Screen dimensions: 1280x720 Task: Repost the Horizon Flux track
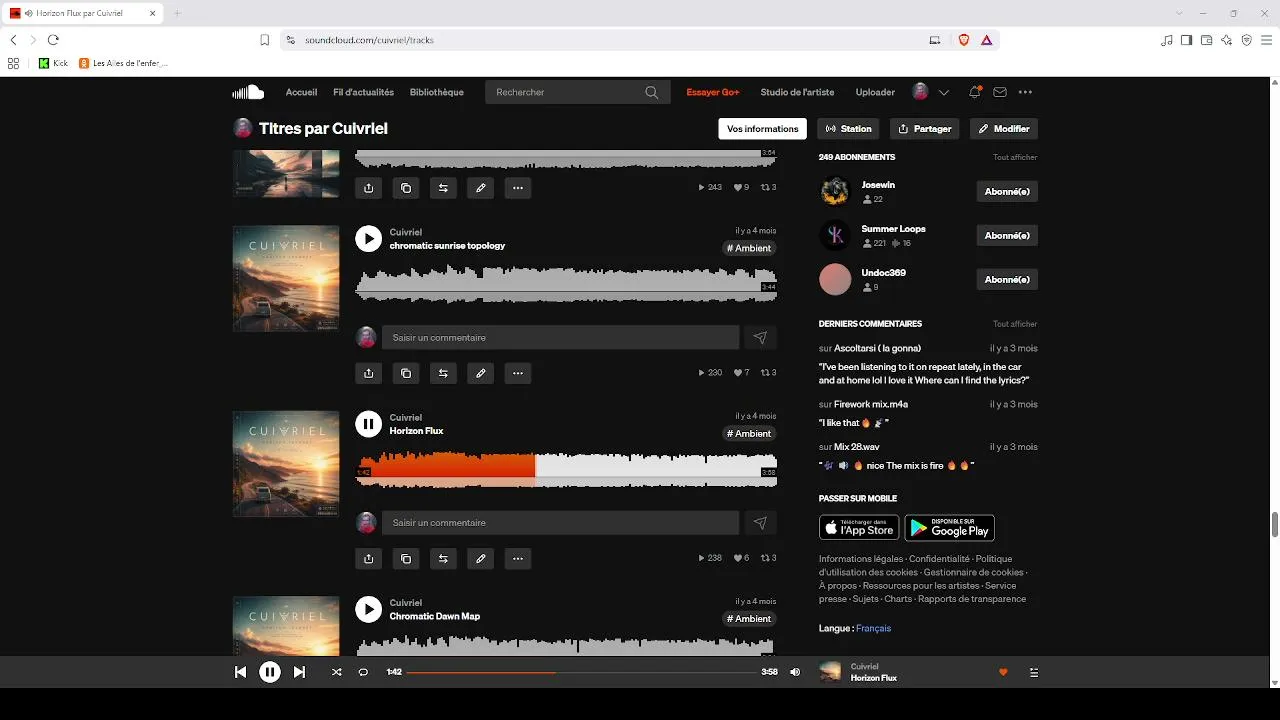pyautogui.click(x=443, y=558)
